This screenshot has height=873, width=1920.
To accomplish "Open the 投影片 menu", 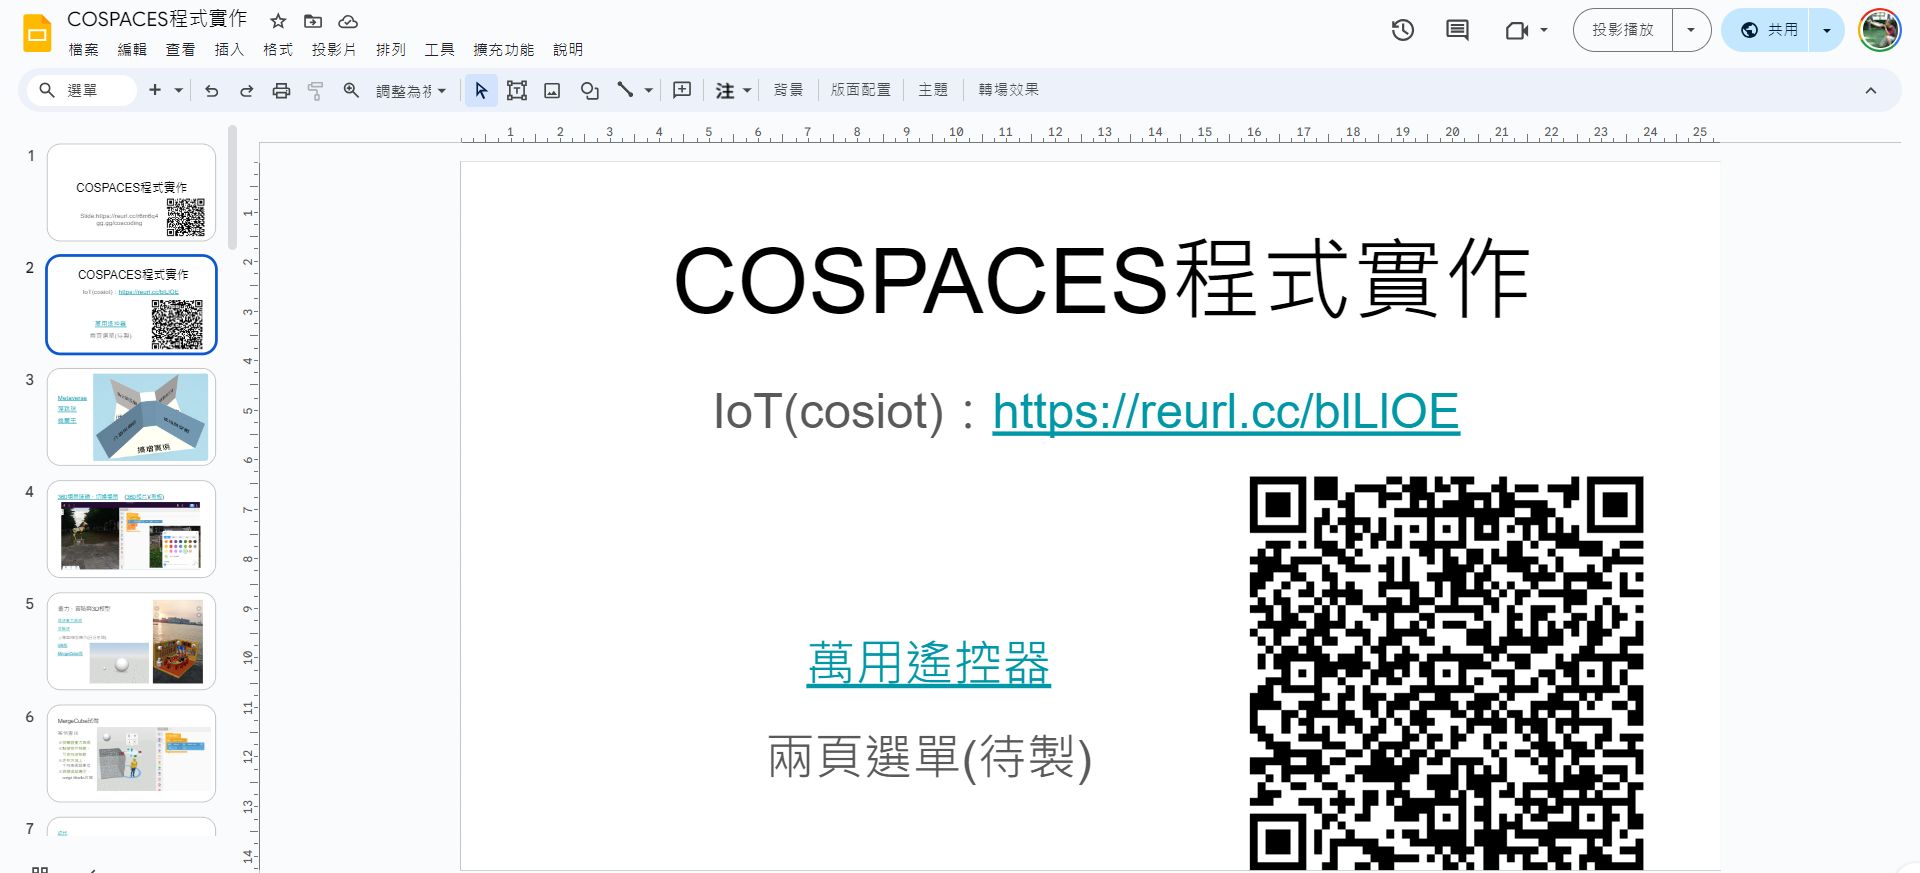I will [x=334, y=49].
